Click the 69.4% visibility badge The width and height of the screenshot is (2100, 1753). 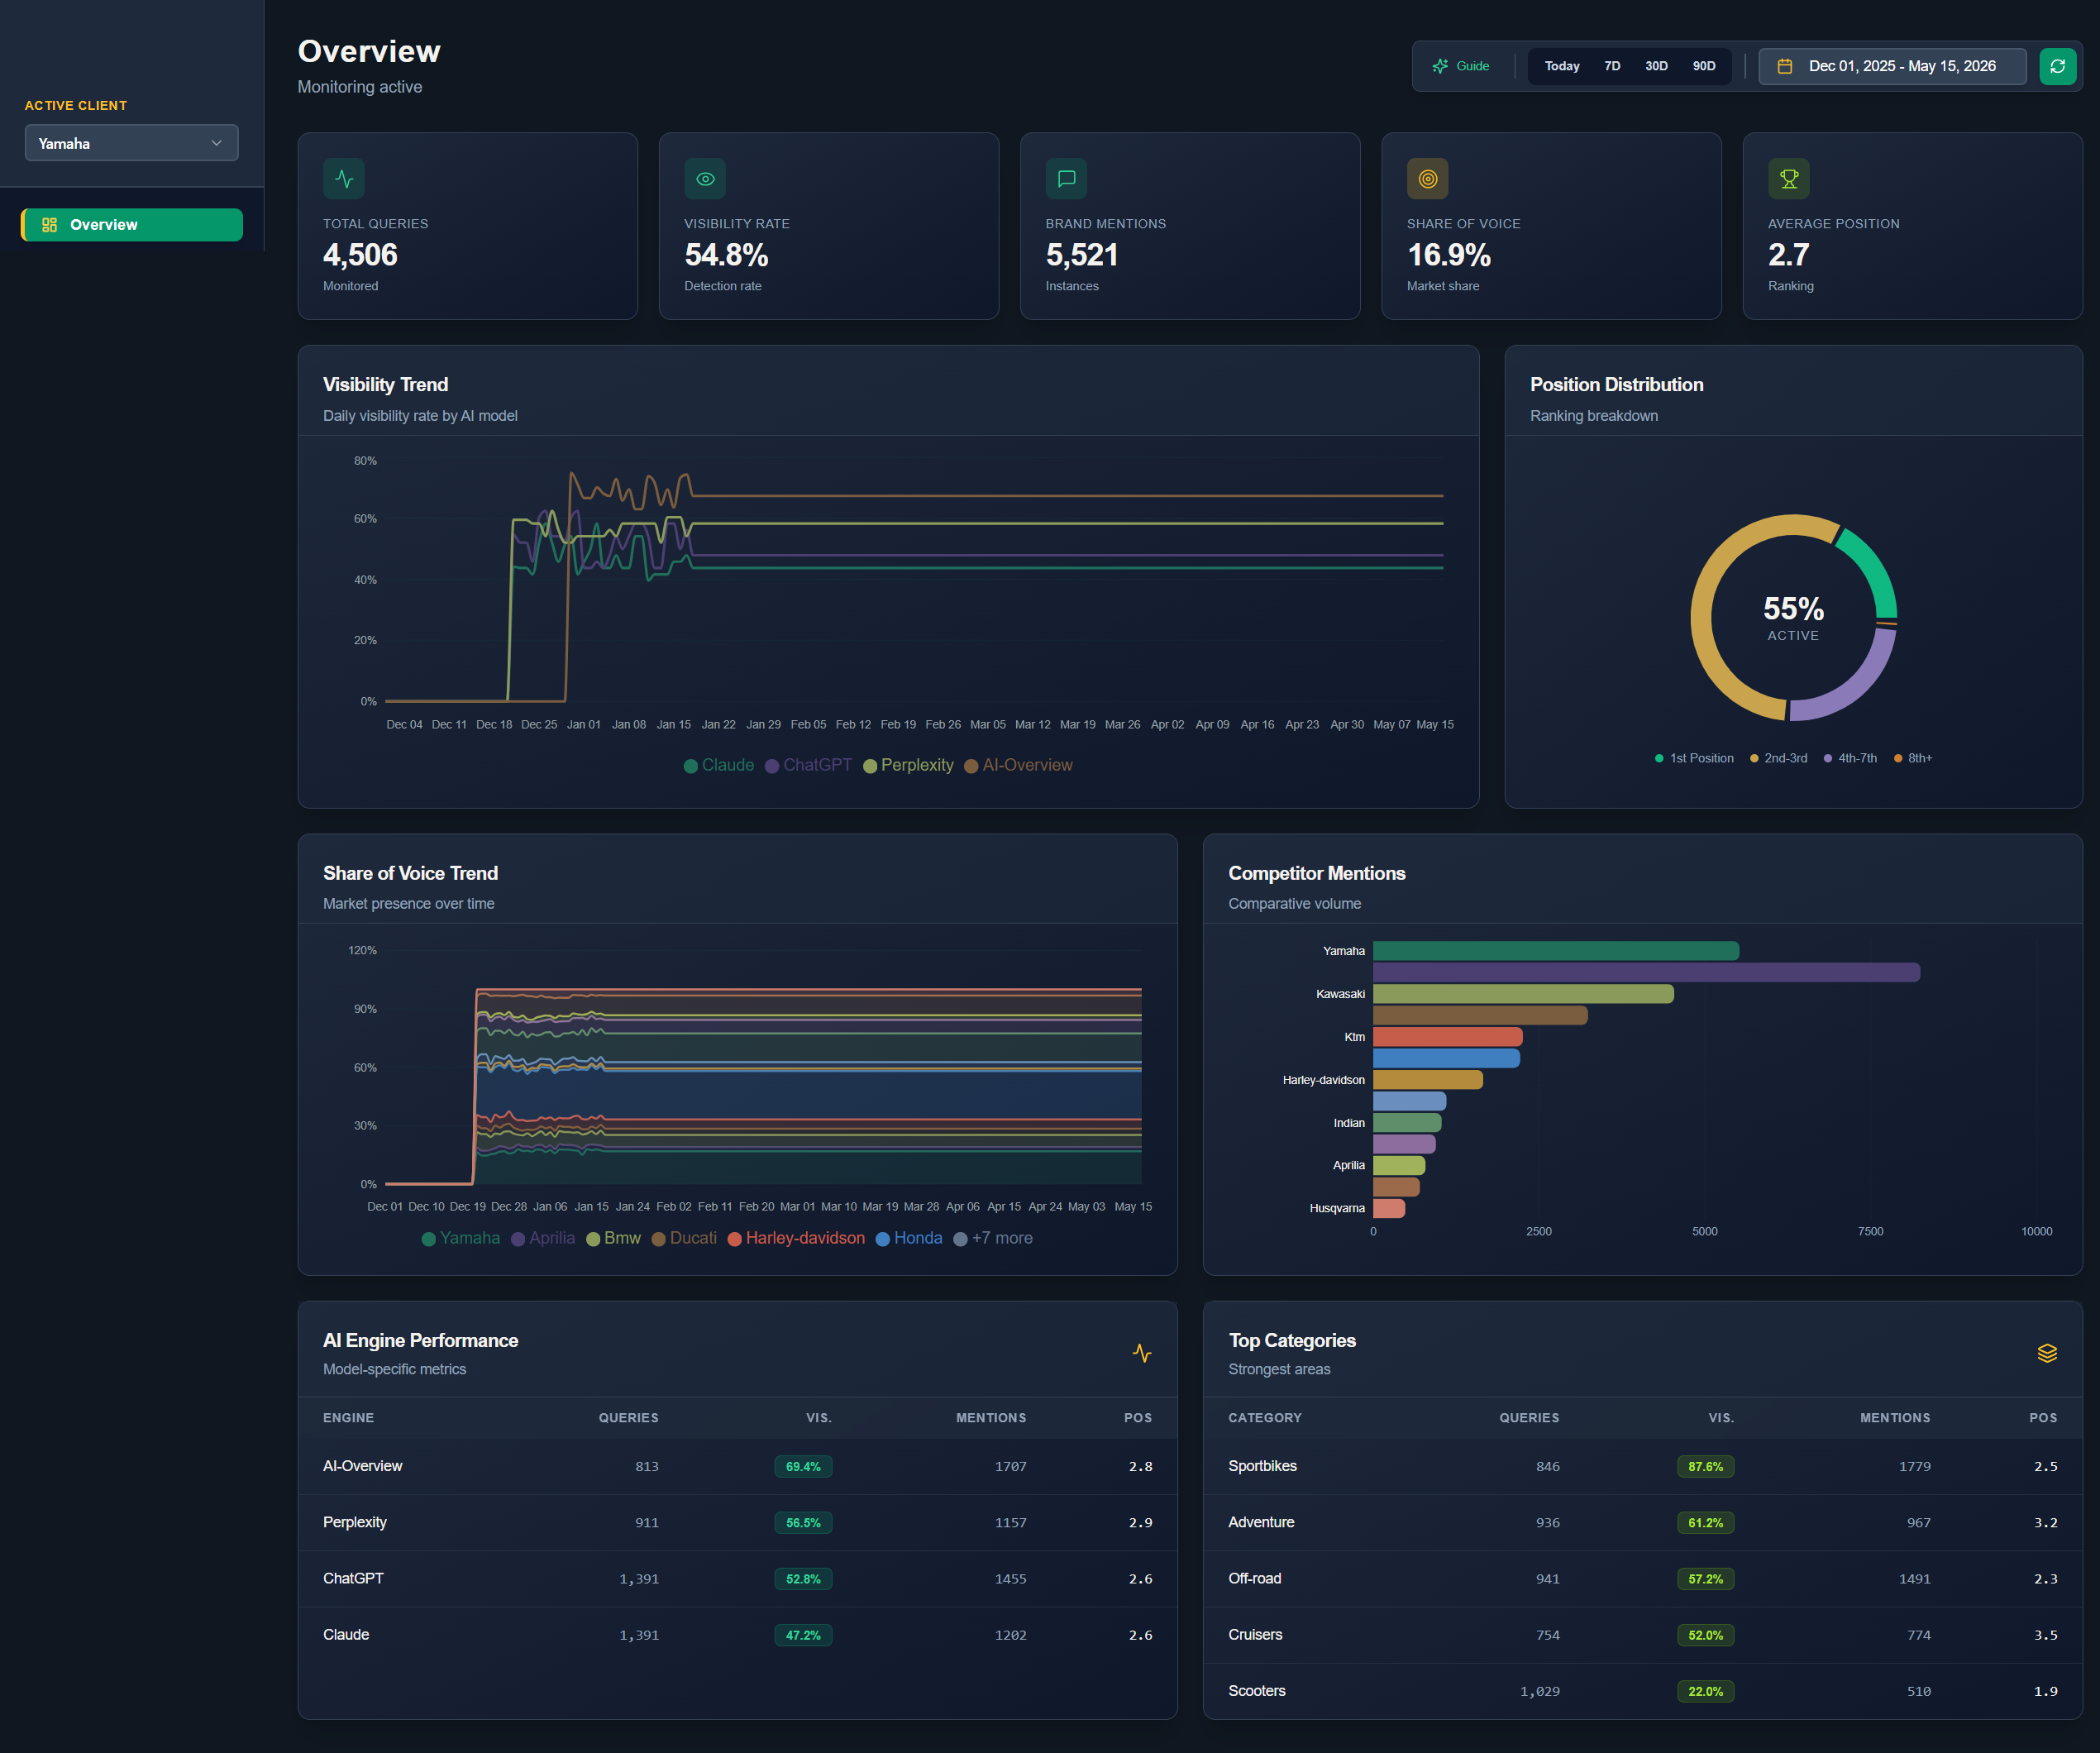tap(803, 1466)
